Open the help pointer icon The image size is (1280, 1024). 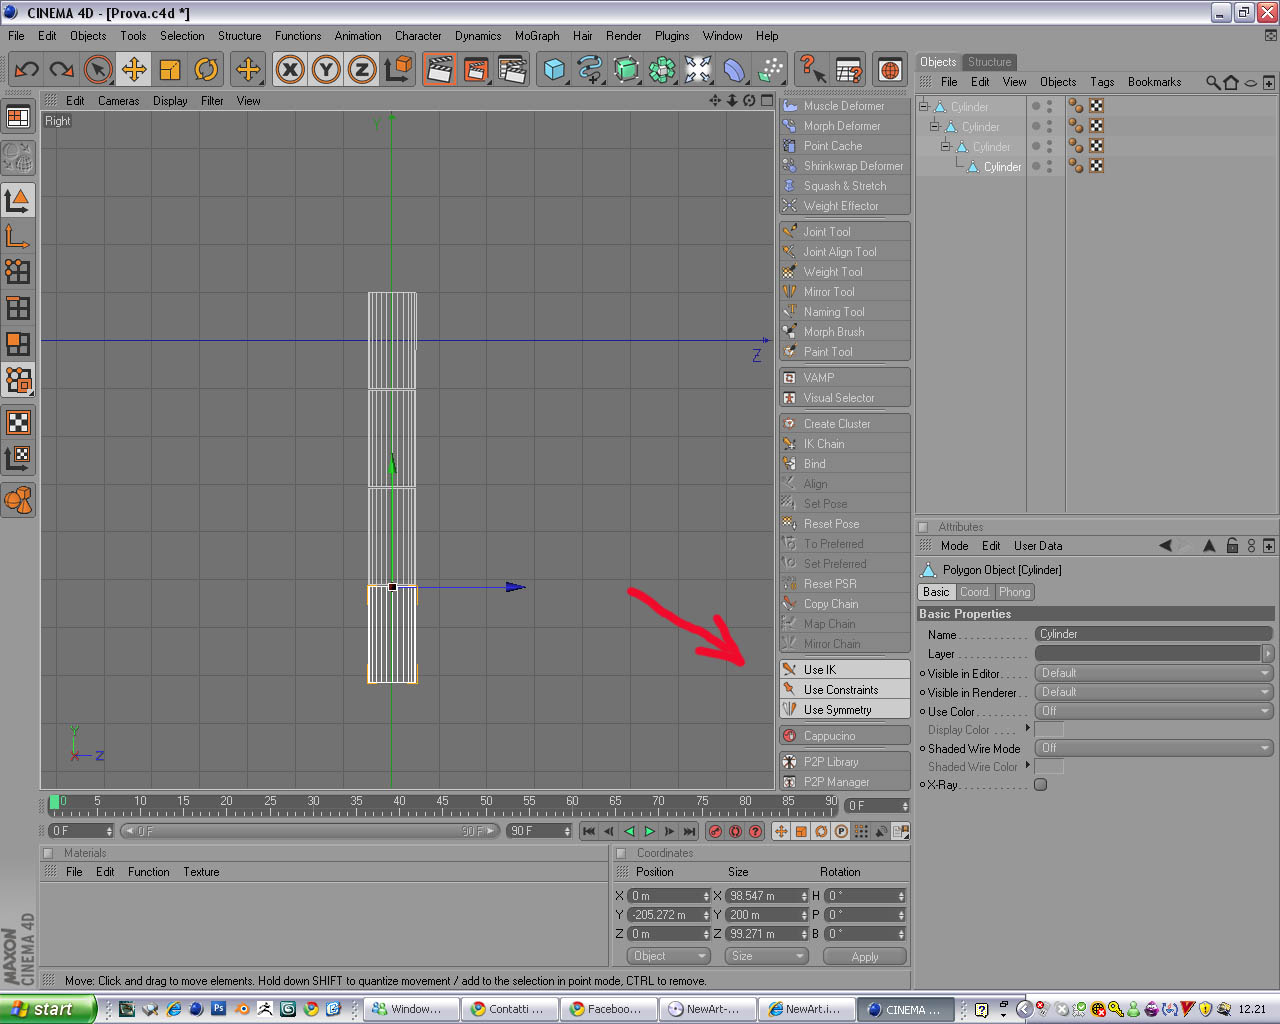click(812, 69)
